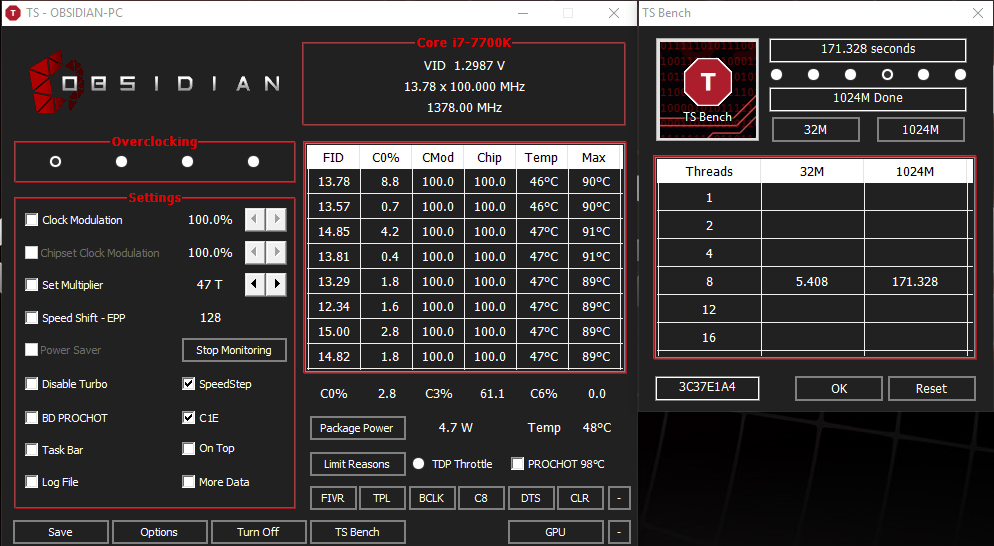
Task: Toggle Speed Shift - EPP checkbox
Action: pos(32,318)
